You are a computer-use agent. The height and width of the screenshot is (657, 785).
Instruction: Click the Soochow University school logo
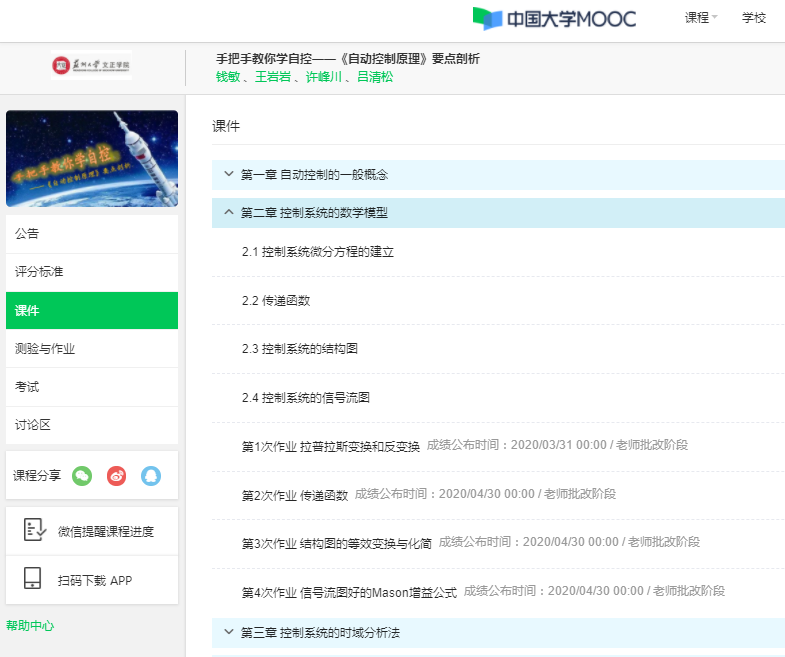pos(91,66)
